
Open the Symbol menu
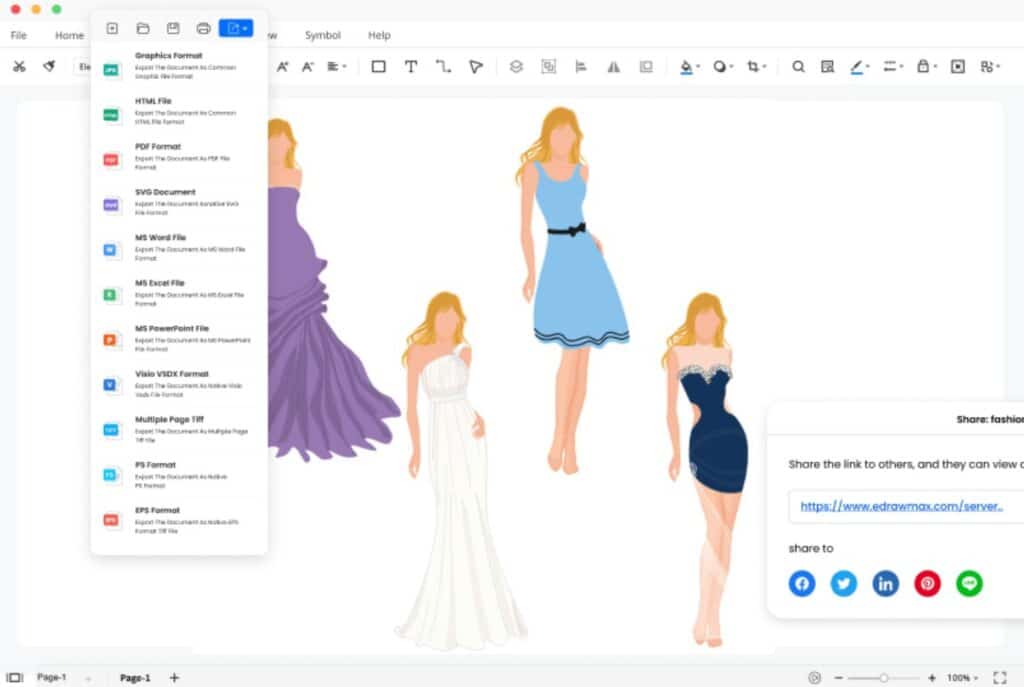tap(323, 35)
